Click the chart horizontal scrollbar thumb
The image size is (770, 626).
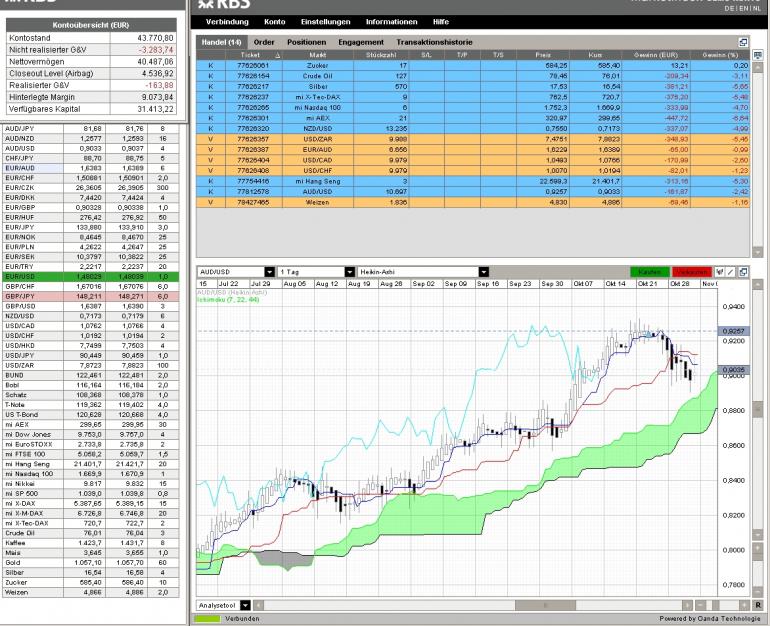coord(545,605)
